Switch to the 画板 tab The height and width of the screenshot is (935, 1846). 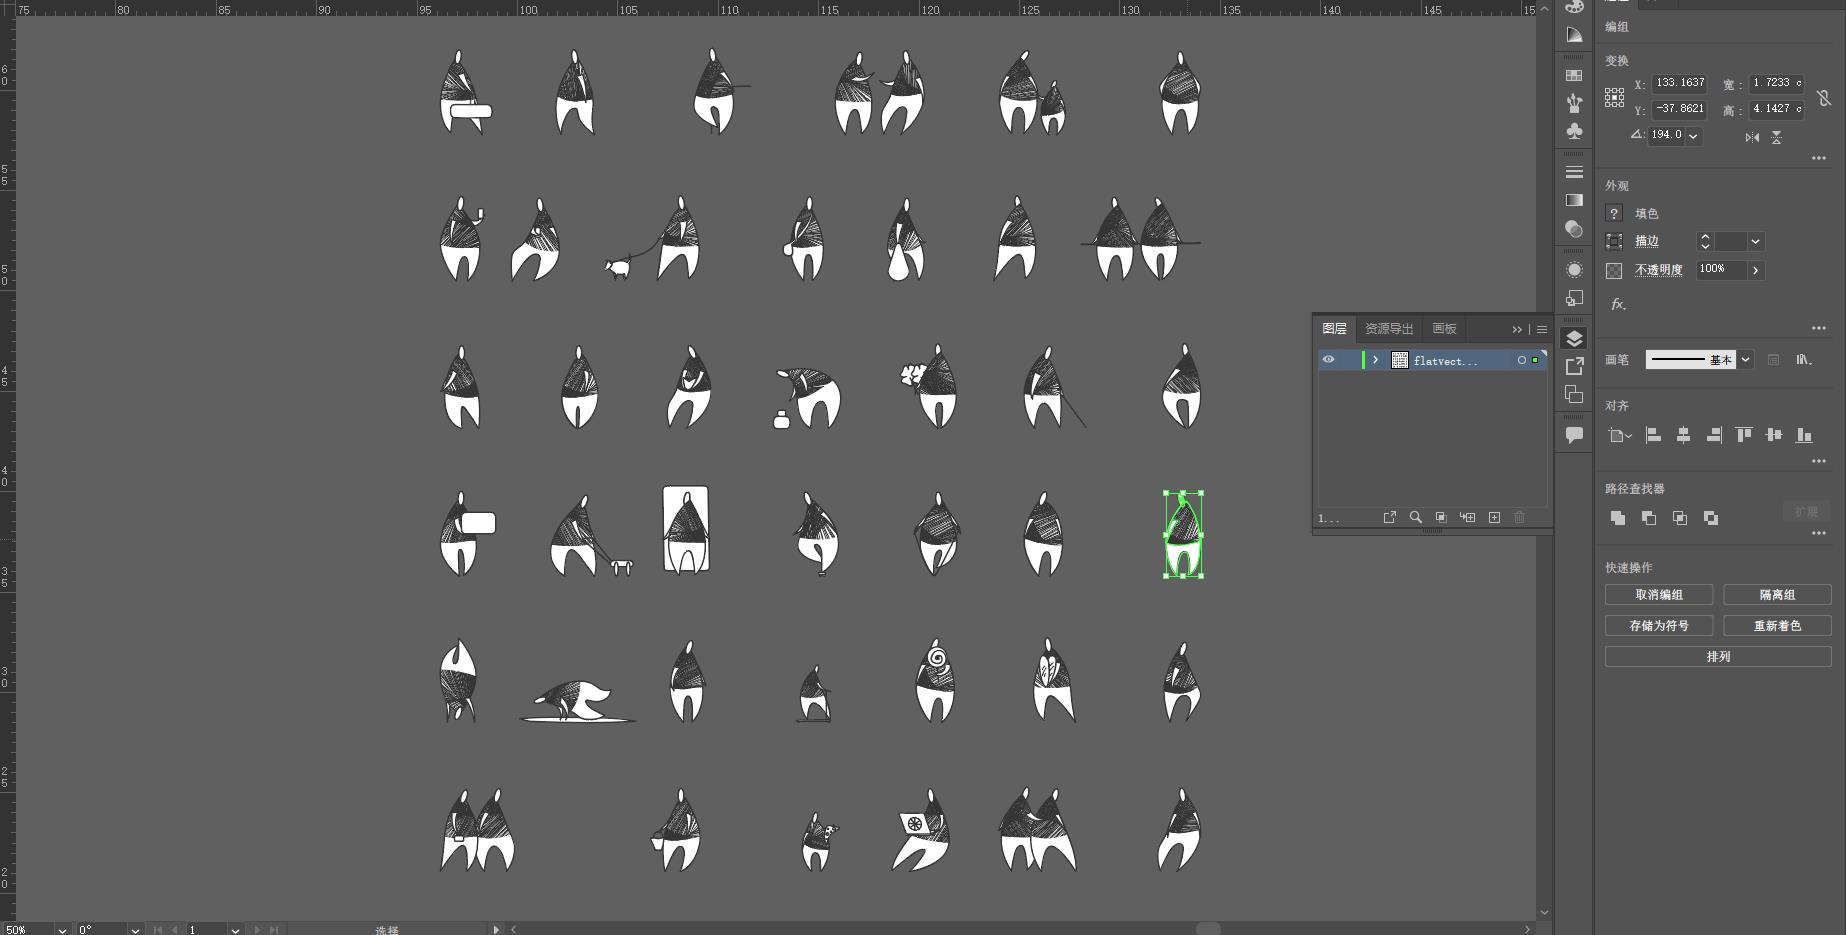tap(1444, 329)
